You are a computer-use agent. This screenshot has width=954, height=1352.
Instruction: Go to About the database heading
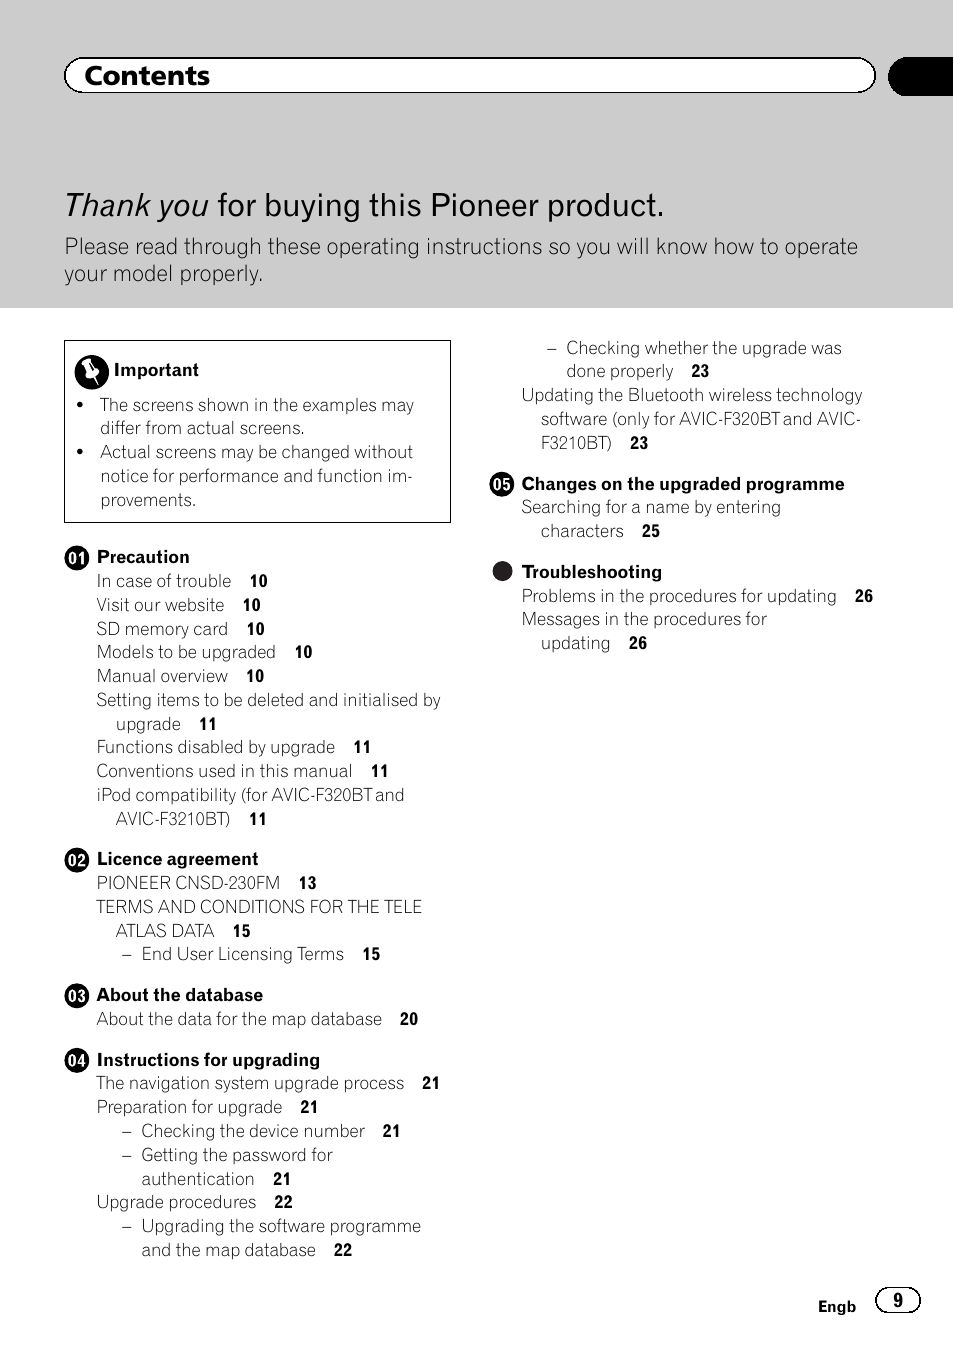click(x=180, y=995)
